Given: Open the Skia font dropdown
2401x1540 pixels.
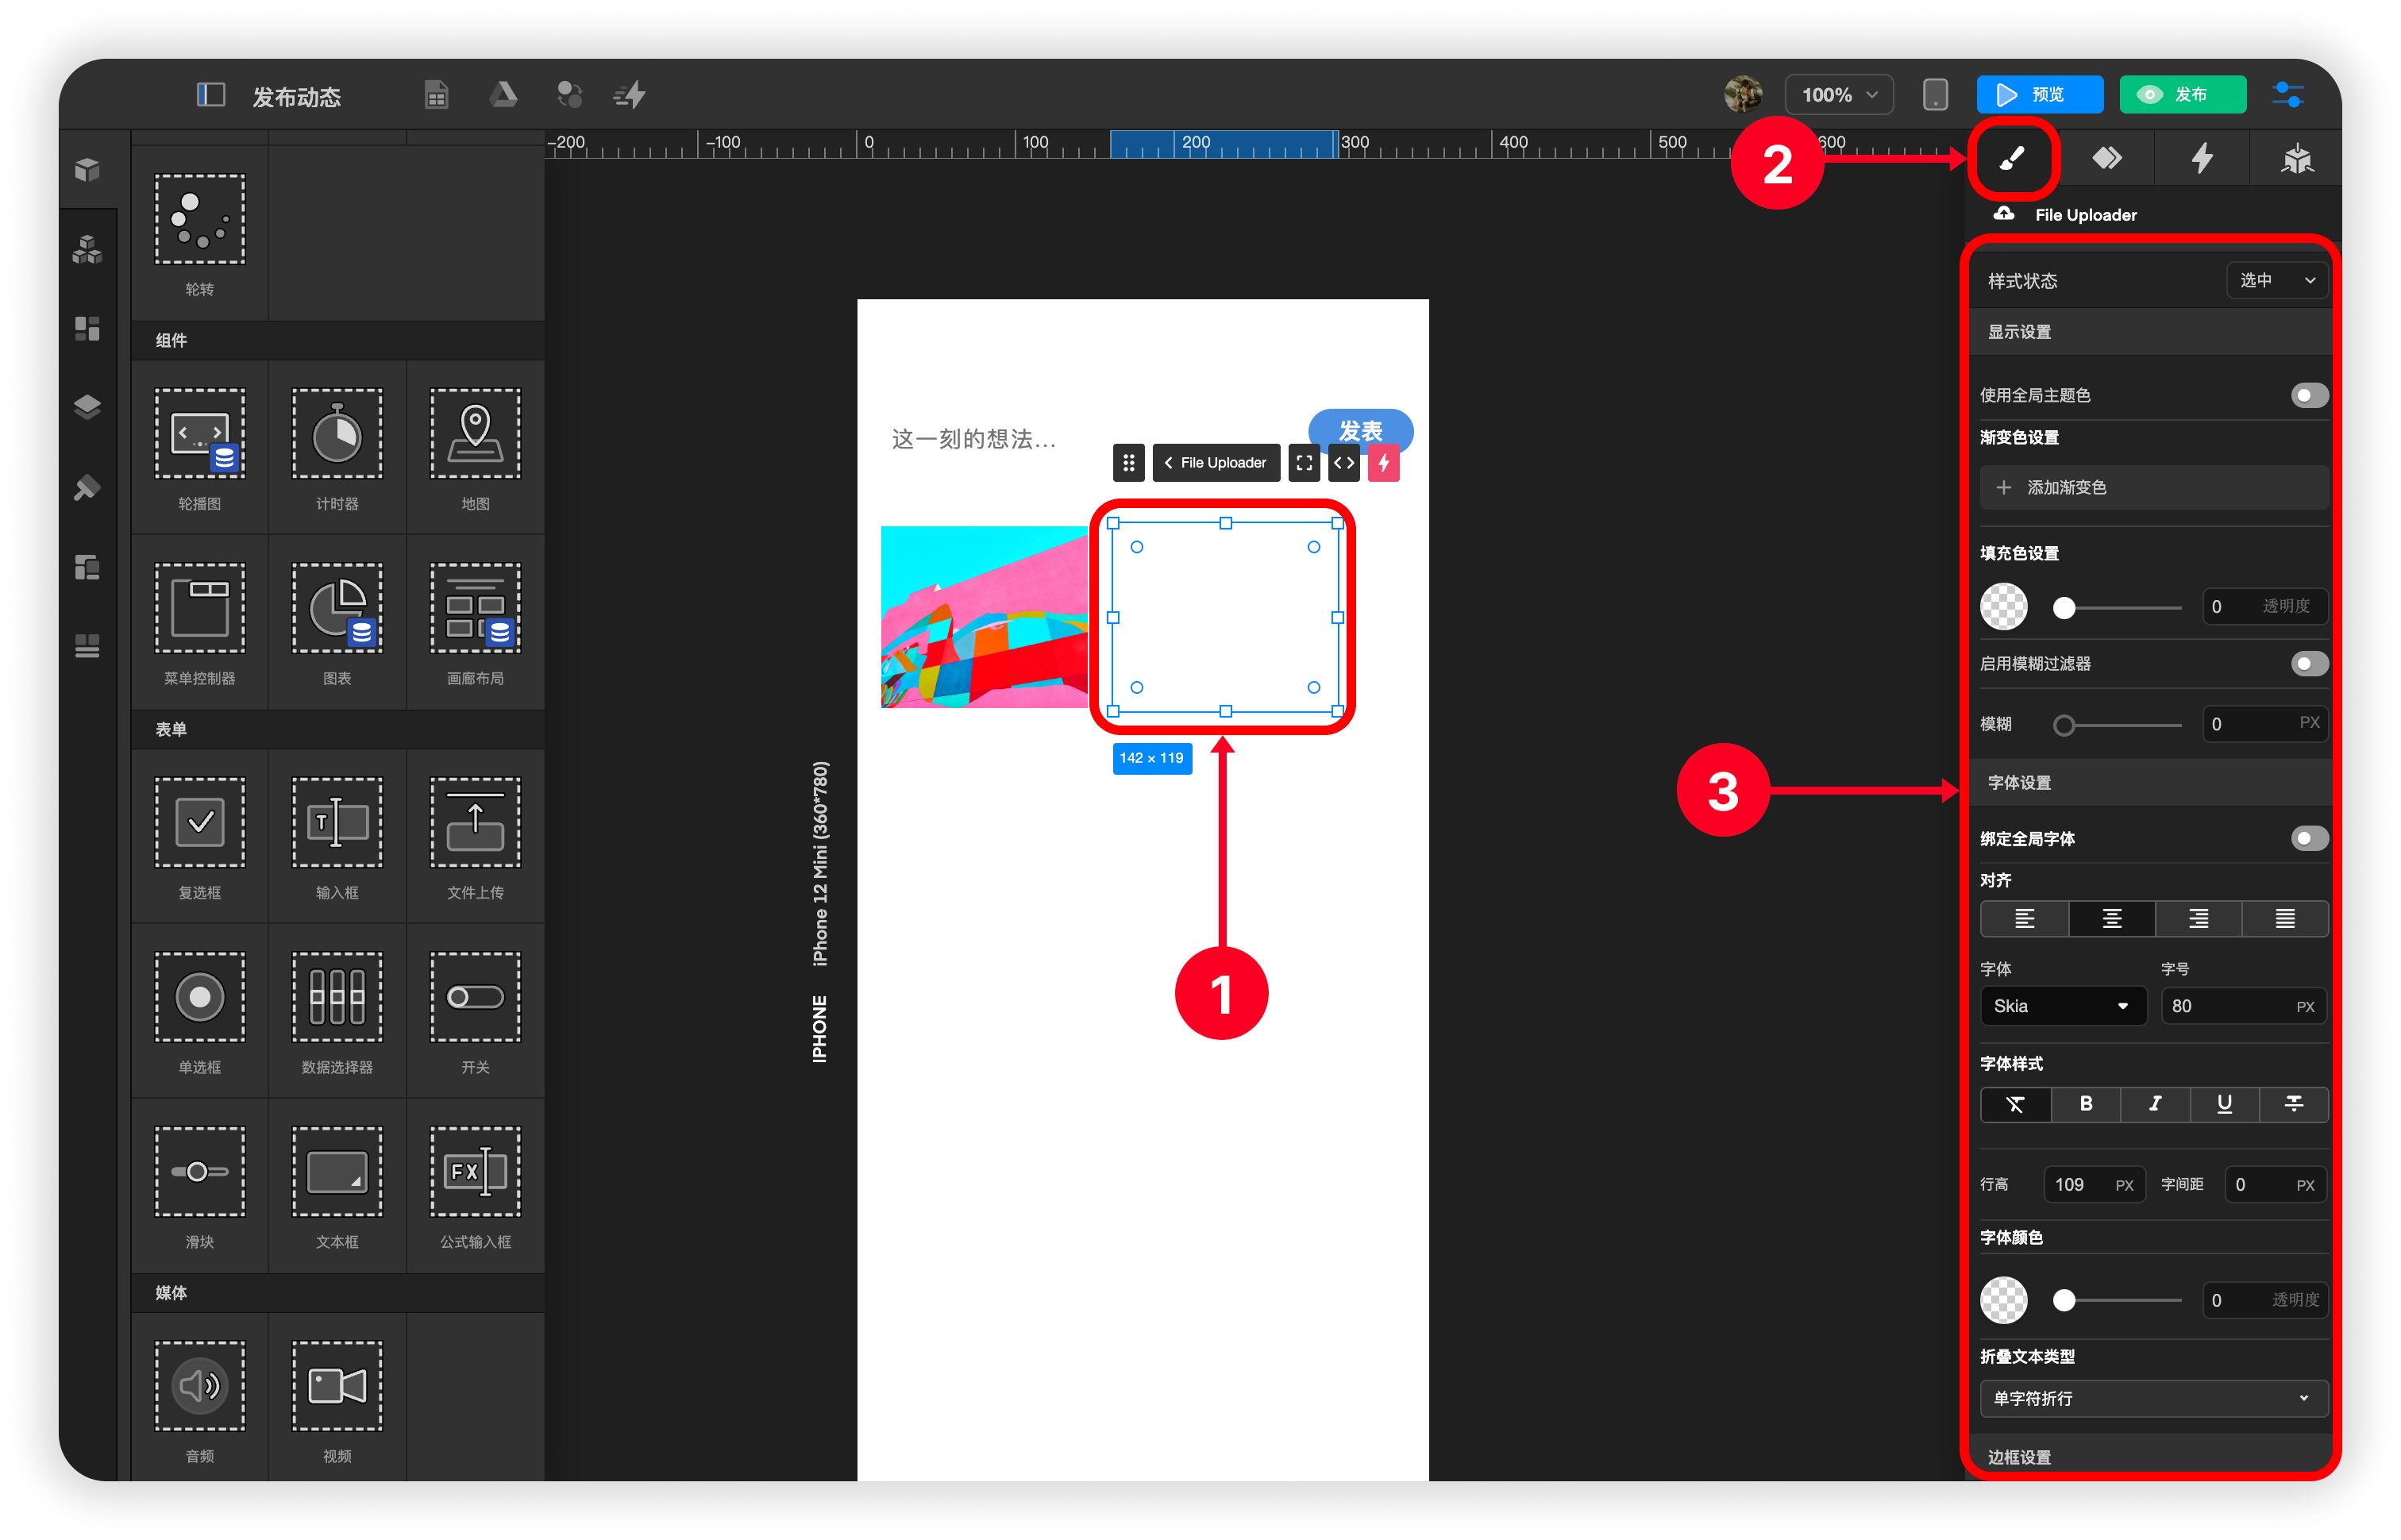Looking at the screenshot, I should pos(2062,1006).
